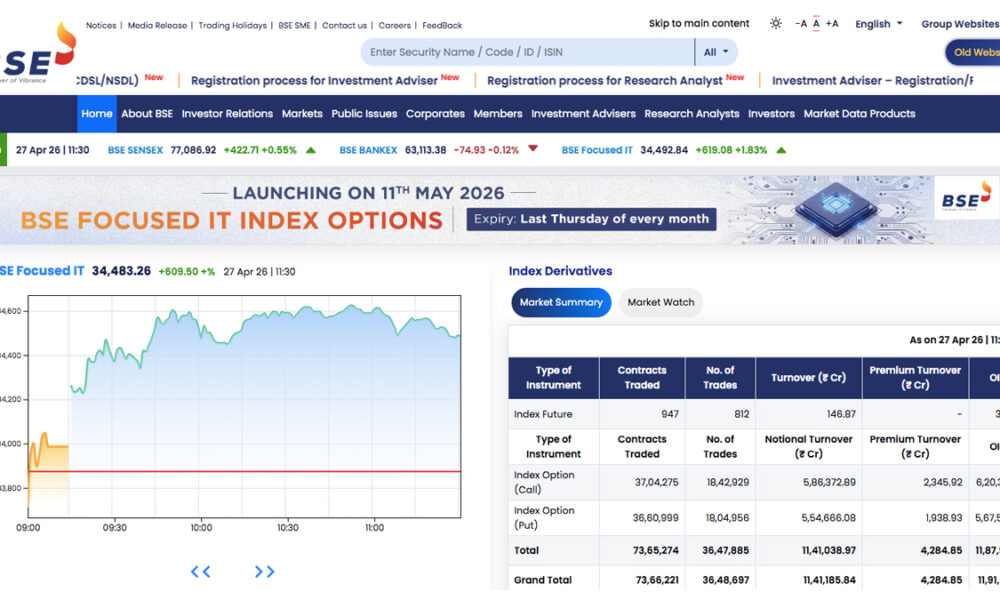Decrease font size with -A

[x=800, y=24]
